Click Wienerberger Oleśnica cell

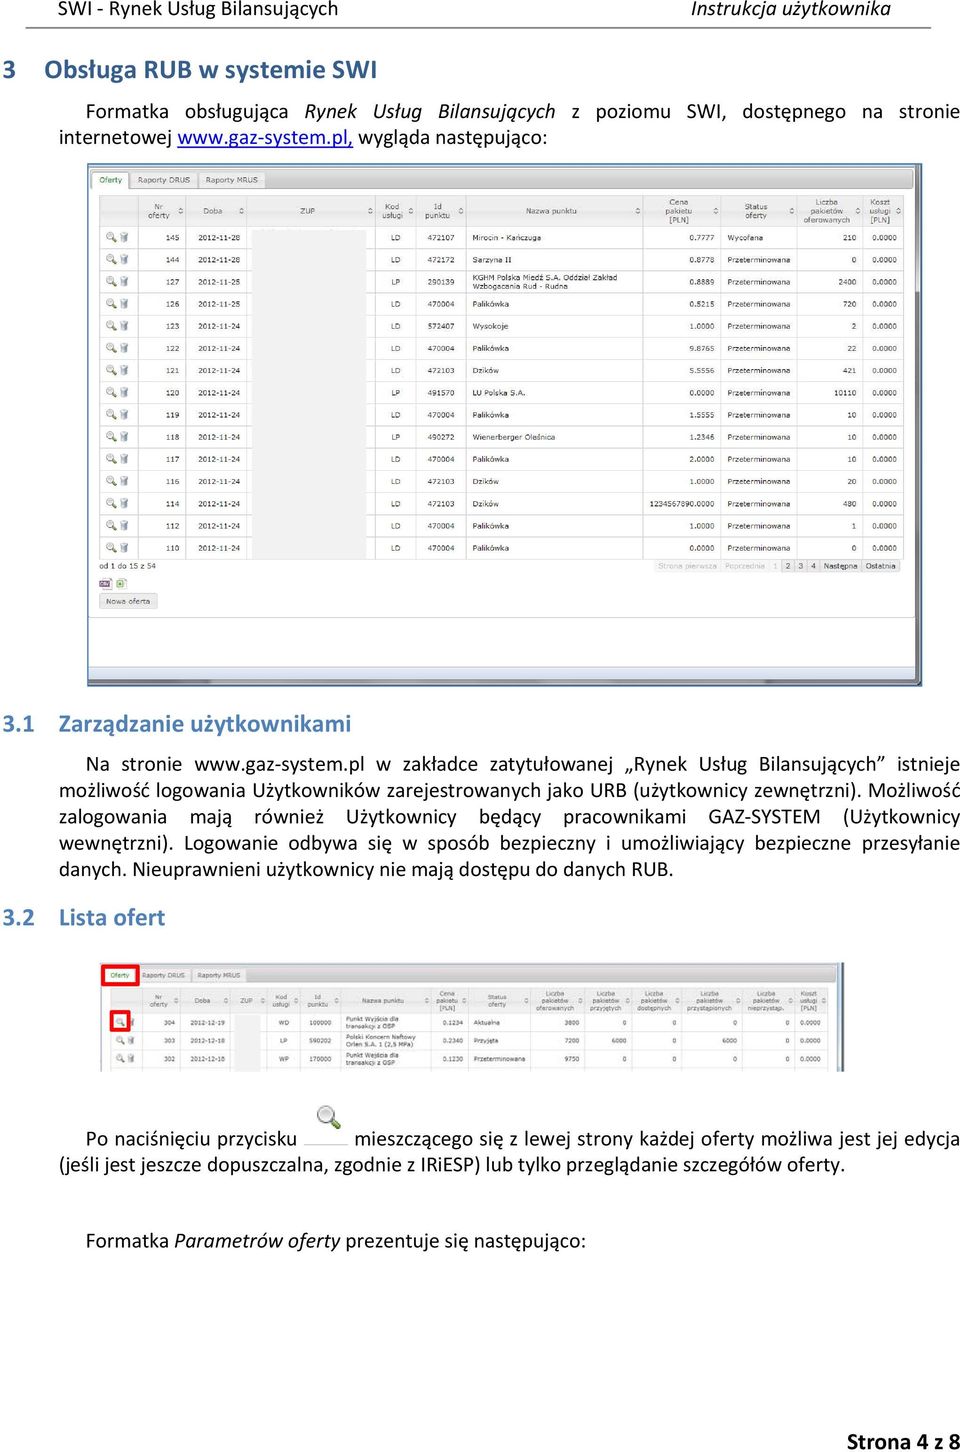pos(513,437)
